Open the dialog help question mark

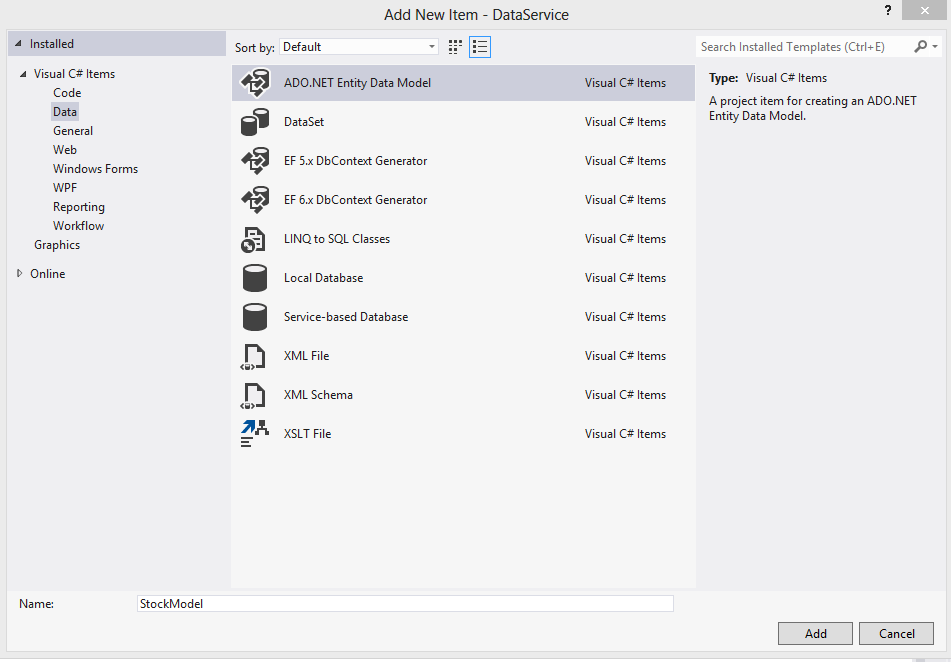pyautogui.click(x=887, y=12)
